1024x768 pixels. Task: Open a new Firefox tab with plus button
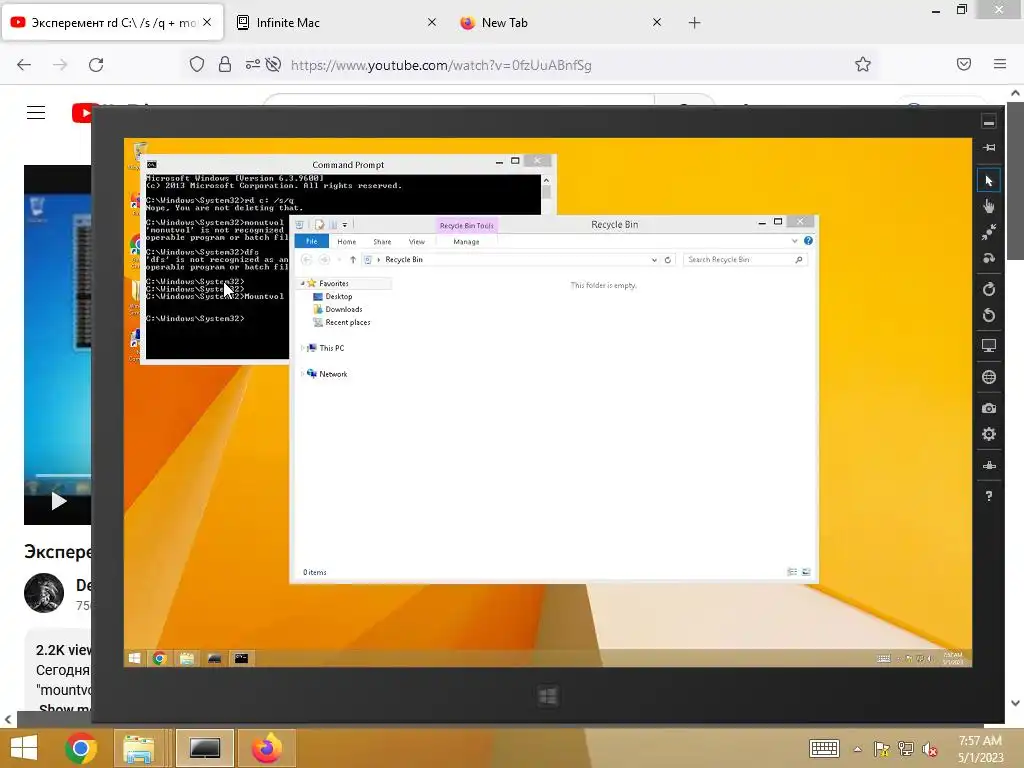tap(694, 23)
